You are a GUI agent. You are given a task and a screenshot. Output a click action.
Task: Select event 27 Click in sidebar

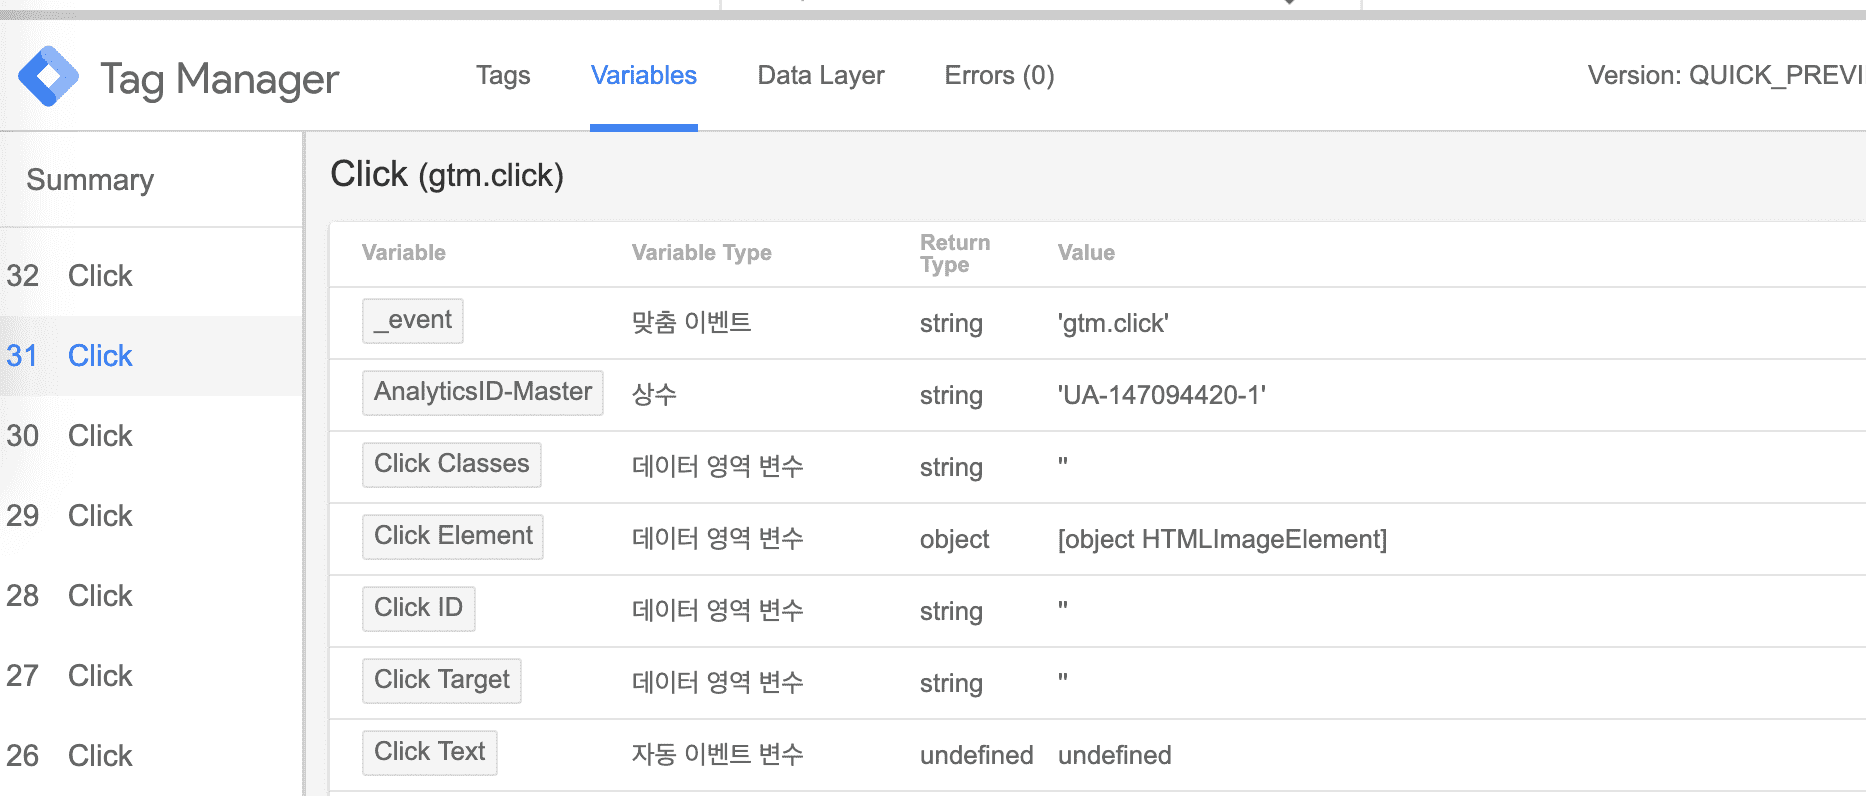click(99, 676)
